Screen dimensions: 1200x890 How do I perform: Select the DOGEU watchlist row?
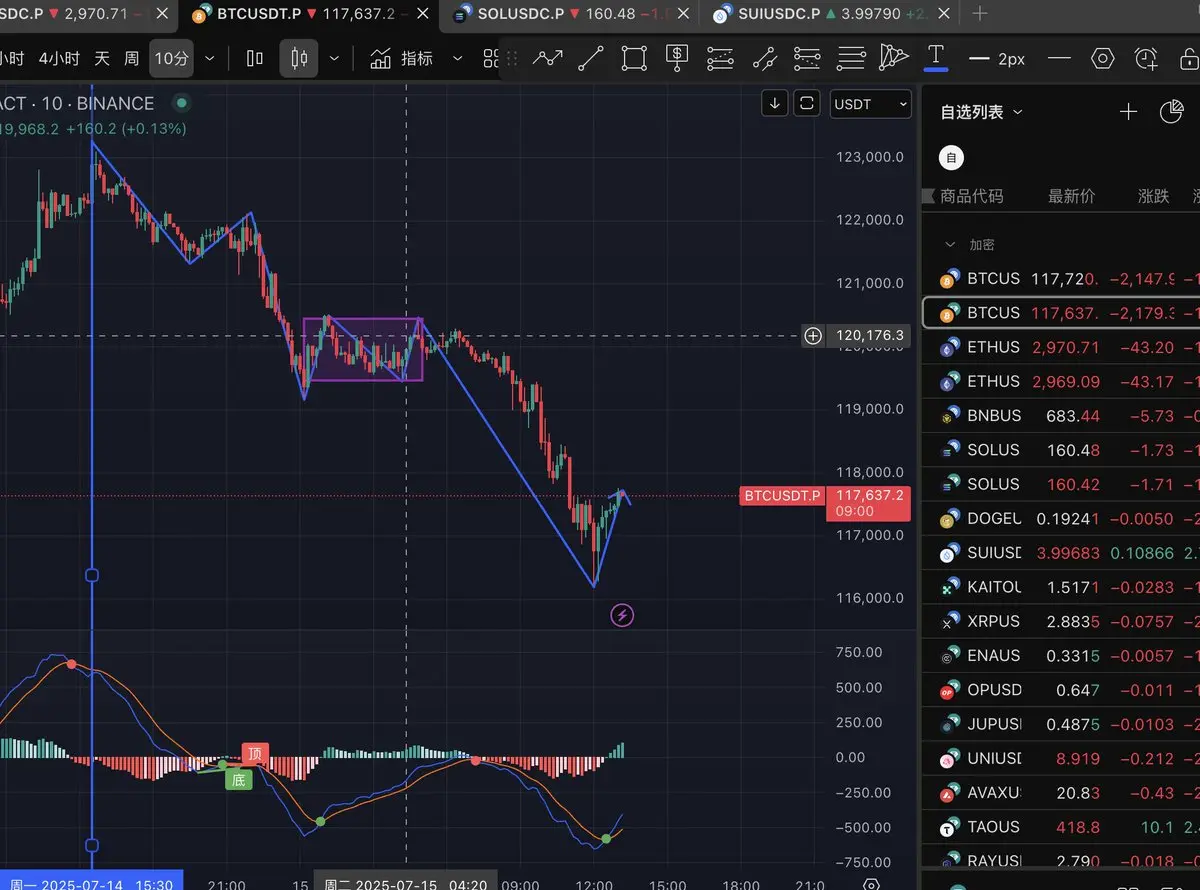tap(1060, 518)
